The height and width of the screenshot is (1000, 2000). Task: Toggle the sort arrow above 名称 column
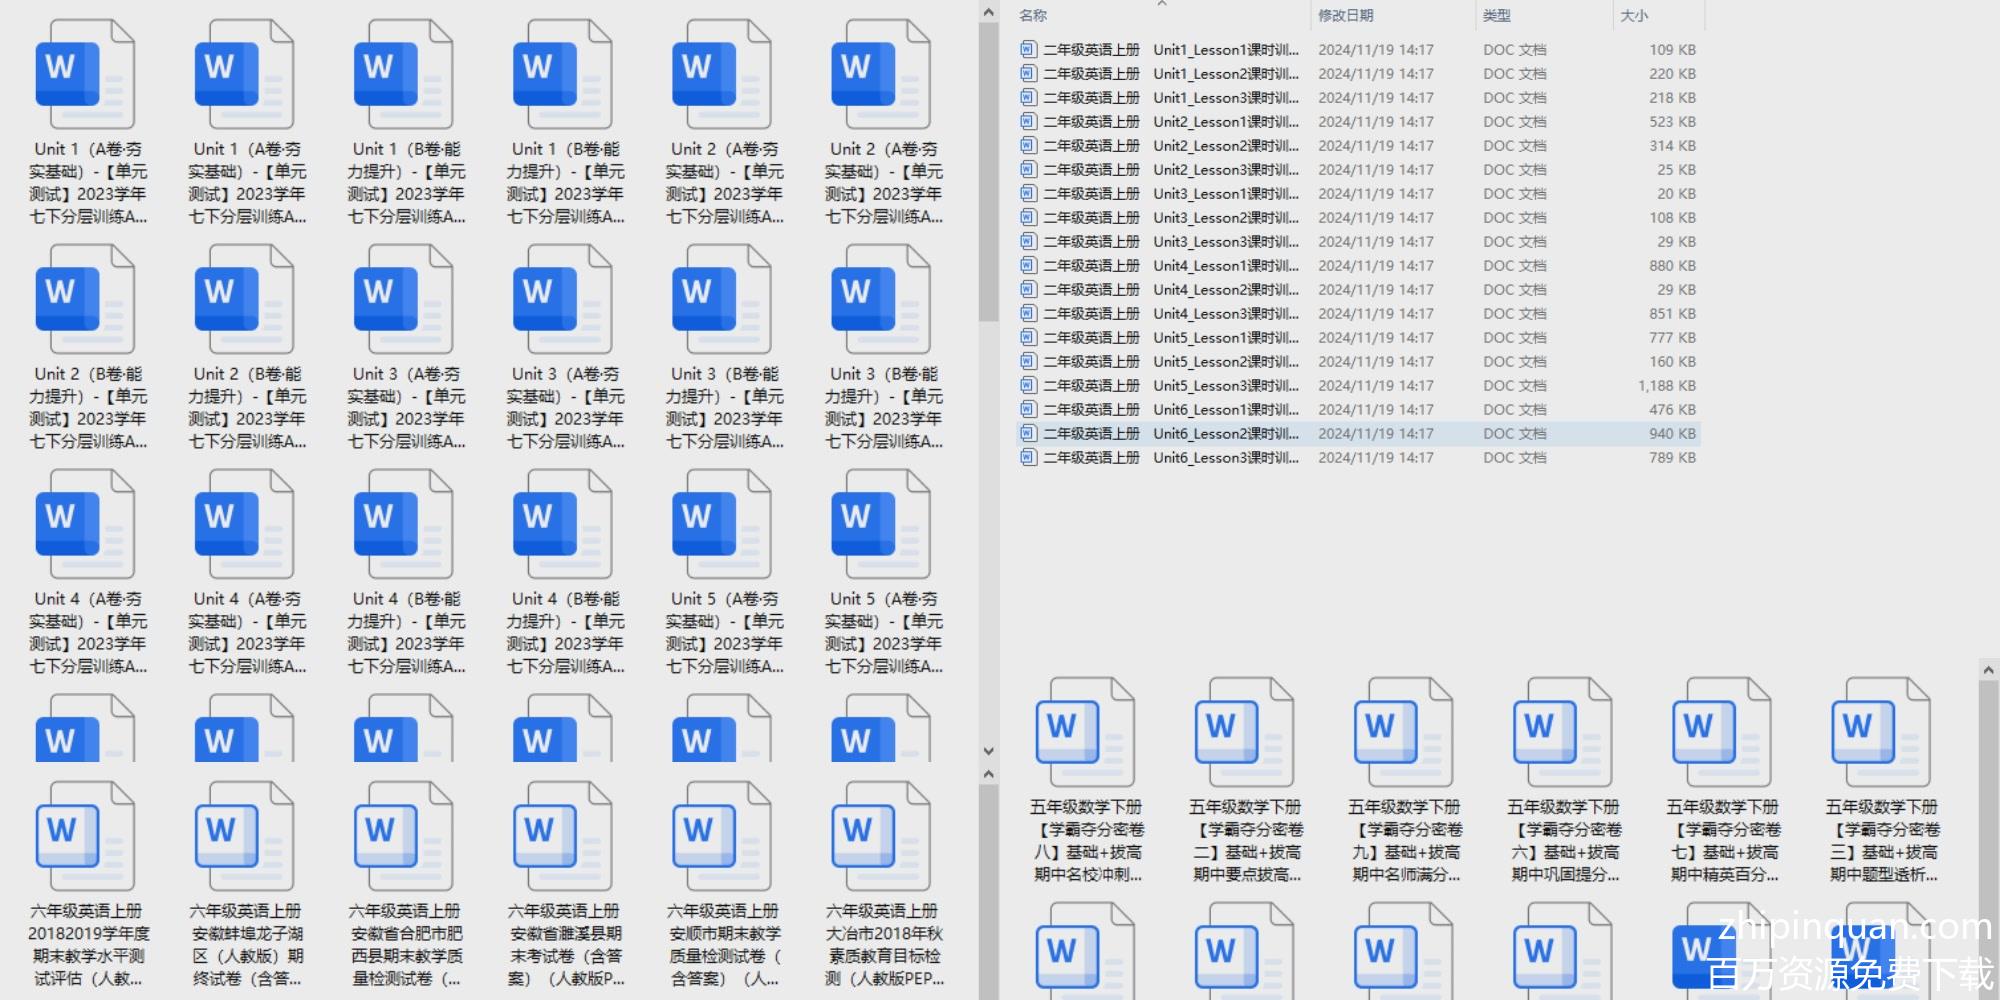tap(1162, 4)
